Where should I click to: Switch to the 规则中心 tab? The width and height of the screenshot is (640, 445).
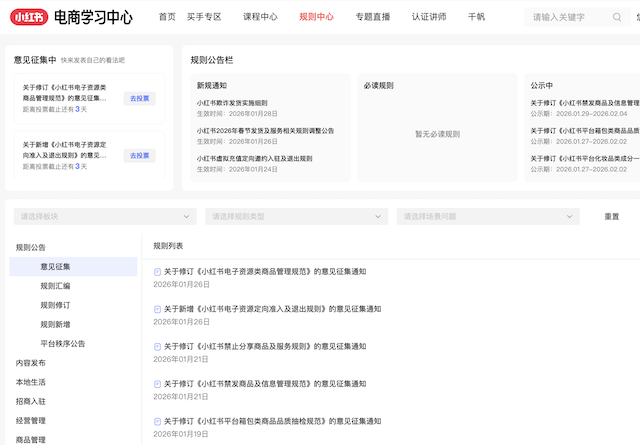pos(316,17)
